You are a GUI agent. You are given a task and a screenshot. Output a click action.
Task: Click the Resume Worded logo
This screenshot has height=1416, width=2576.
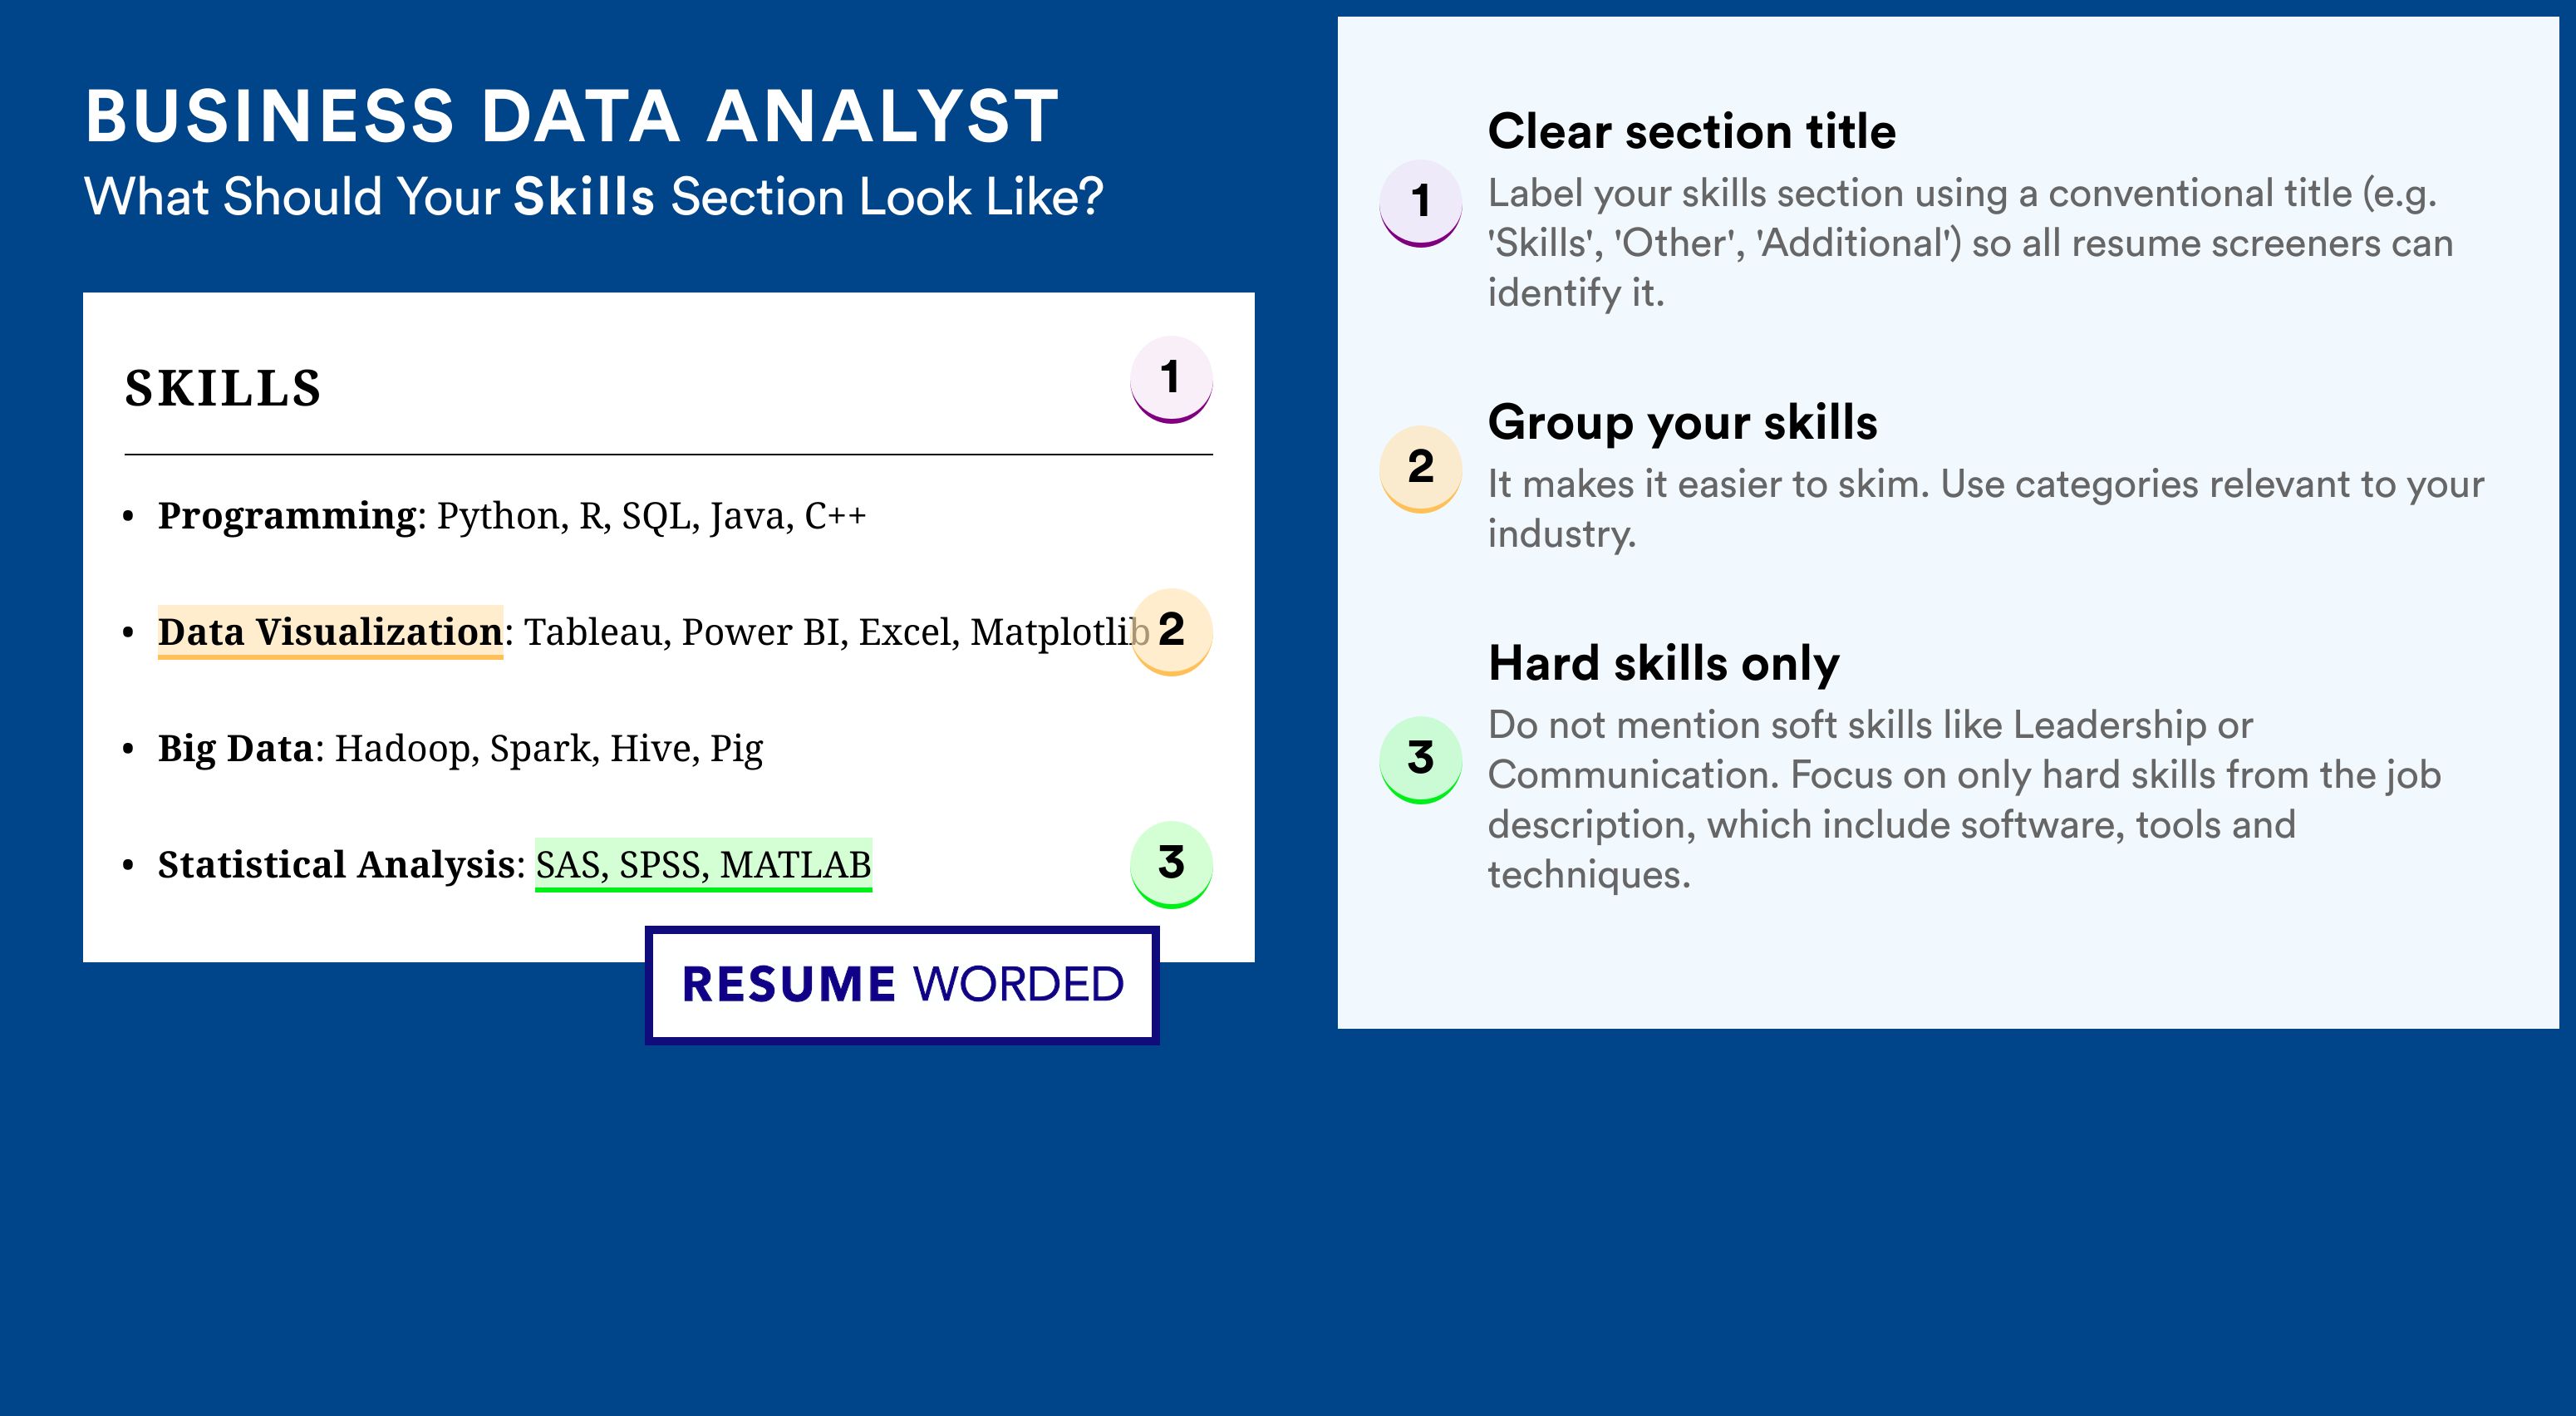tap(902, 985)
